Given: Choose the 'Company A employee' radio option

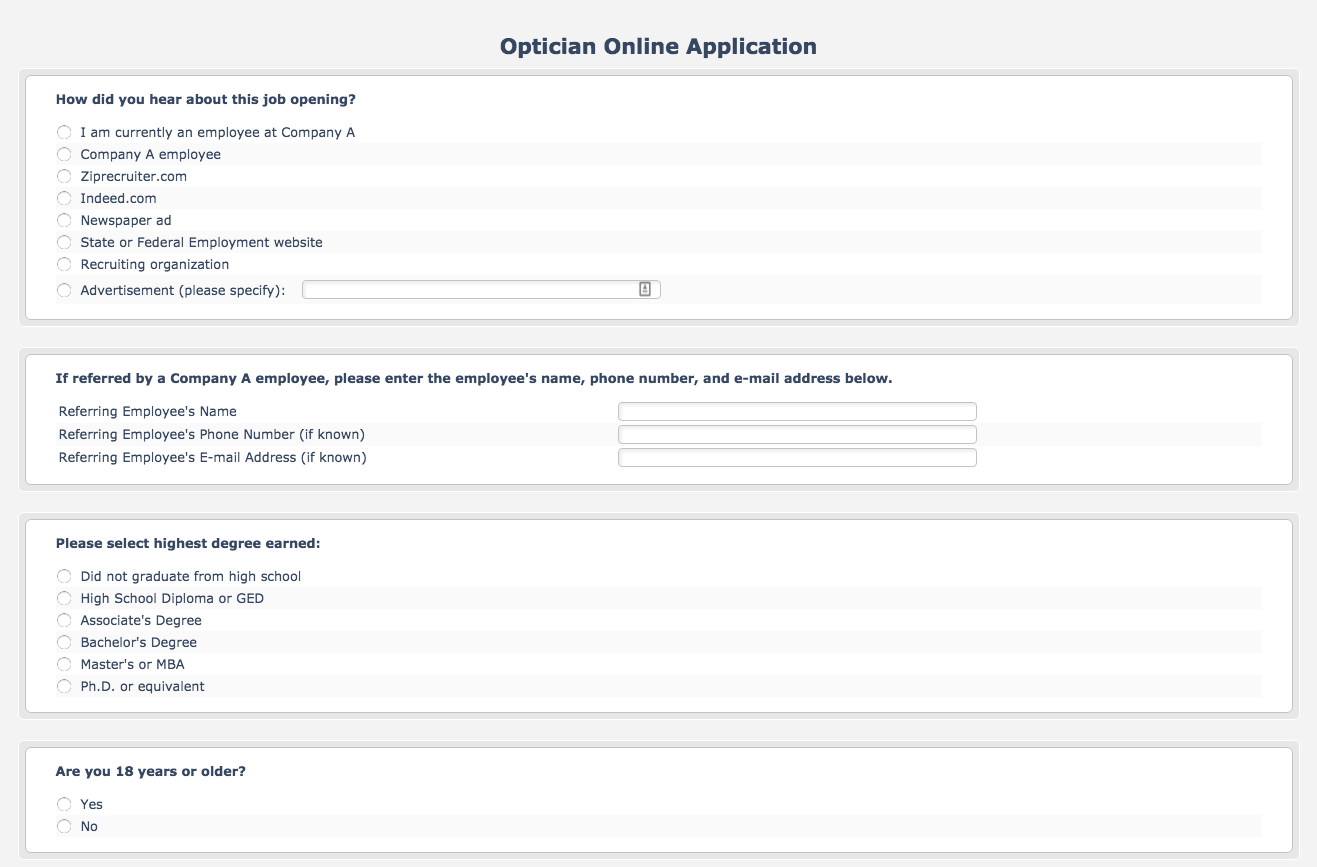Looking at the screenshot, I should click(64, 154).
